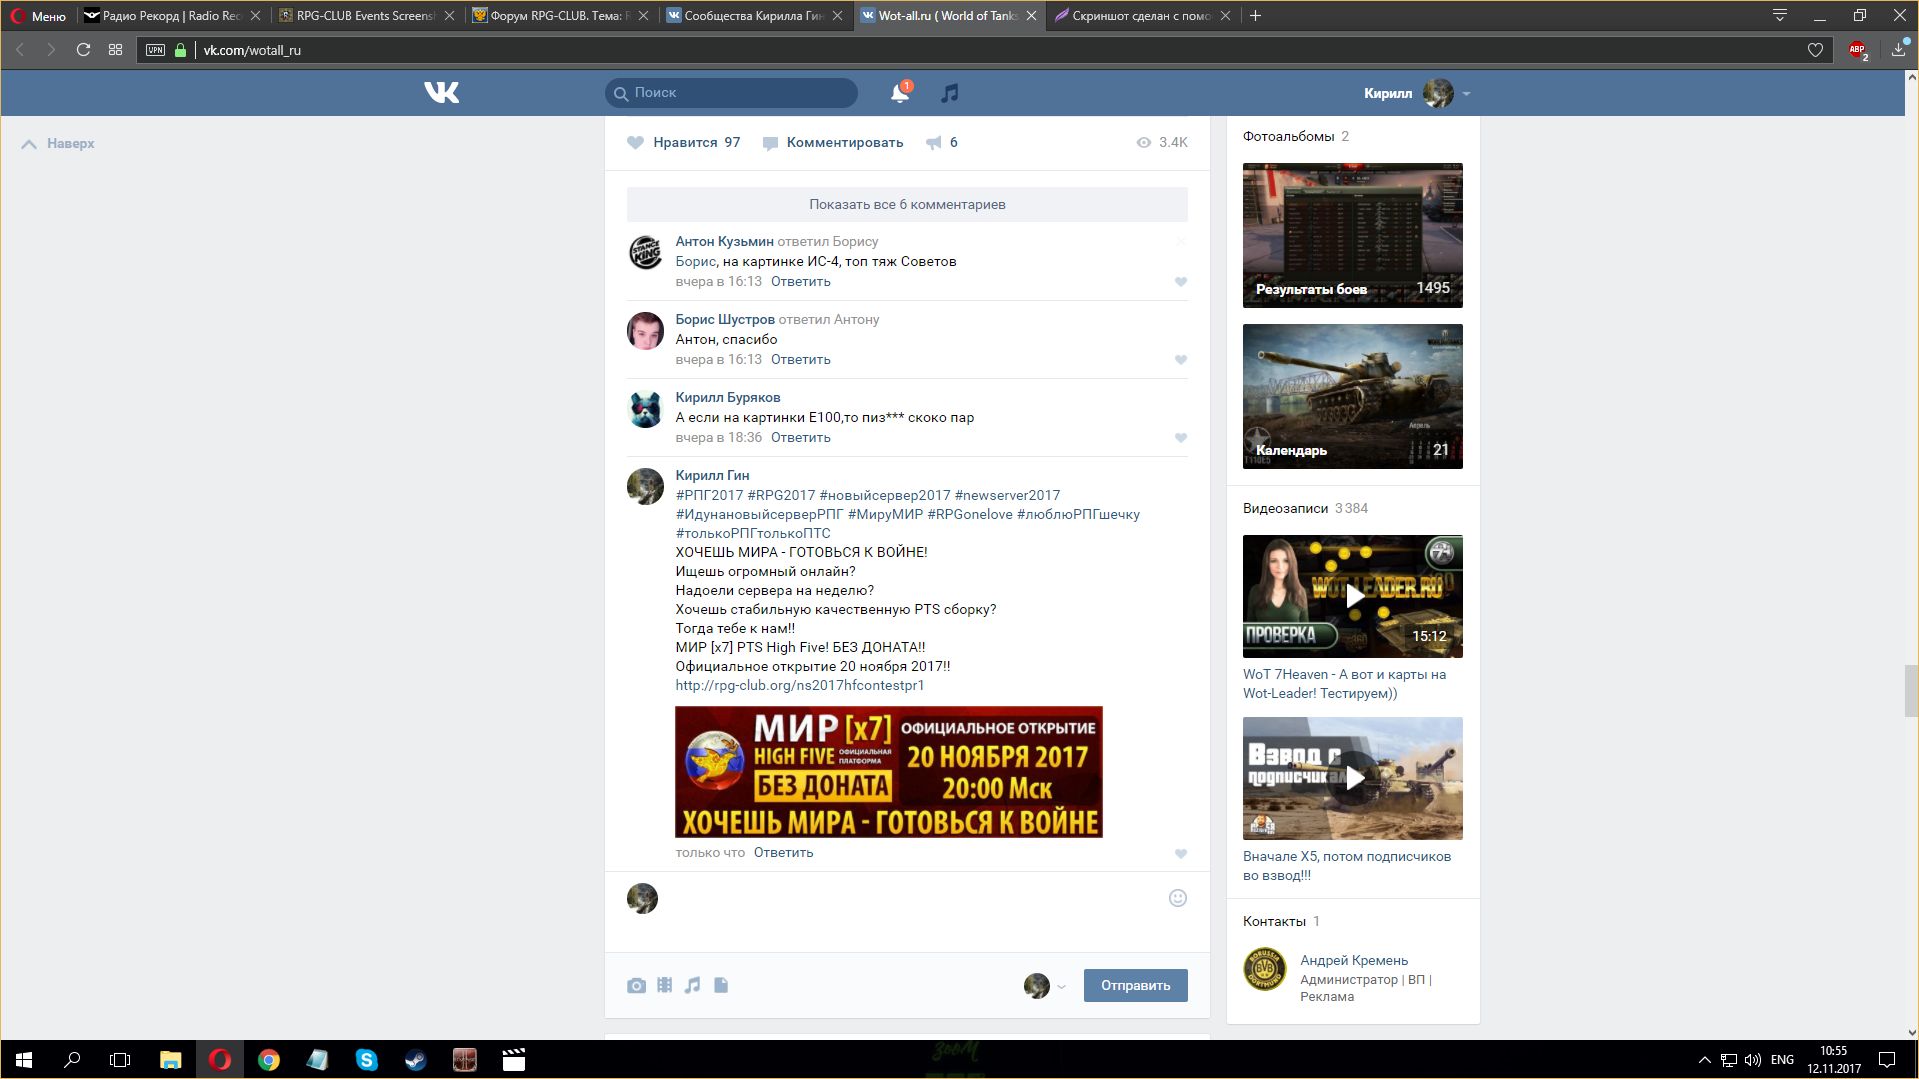Click Показать все 6 комментариев
Screen dimensions: 1919x1079
(907, 204)
